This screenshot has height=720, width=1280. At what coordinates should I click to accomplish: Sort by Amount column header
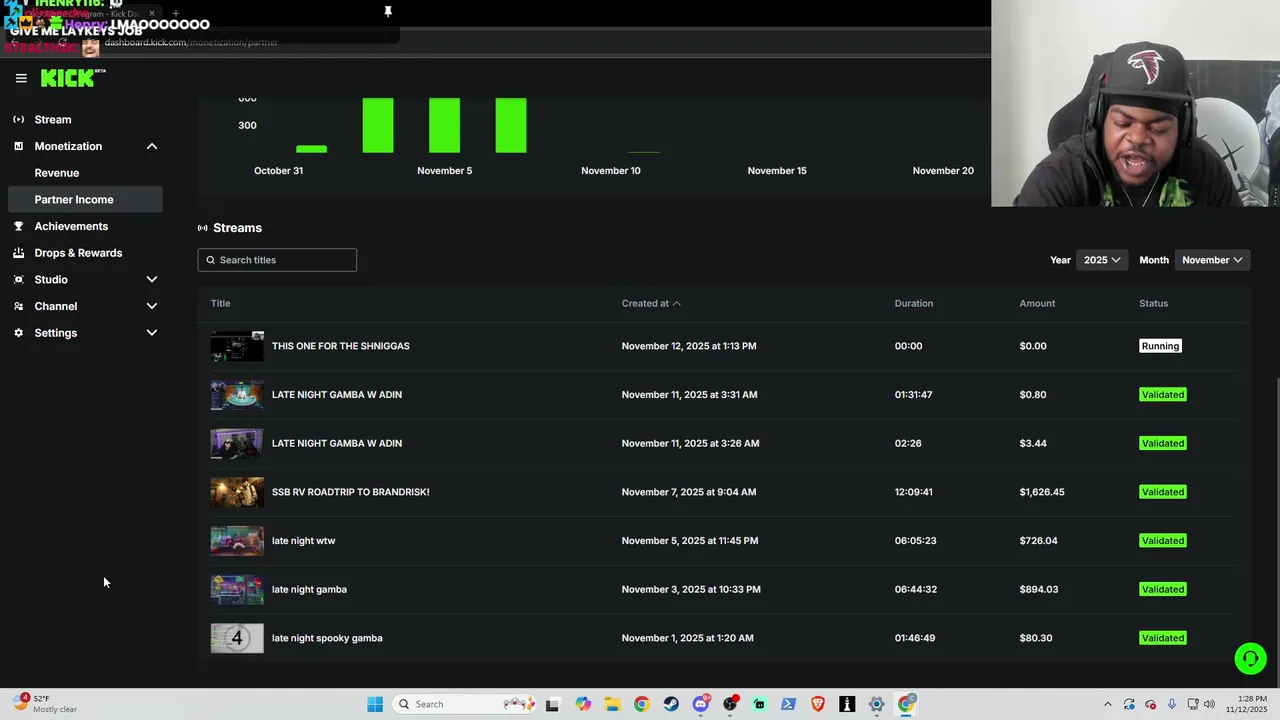[1037, 303]
